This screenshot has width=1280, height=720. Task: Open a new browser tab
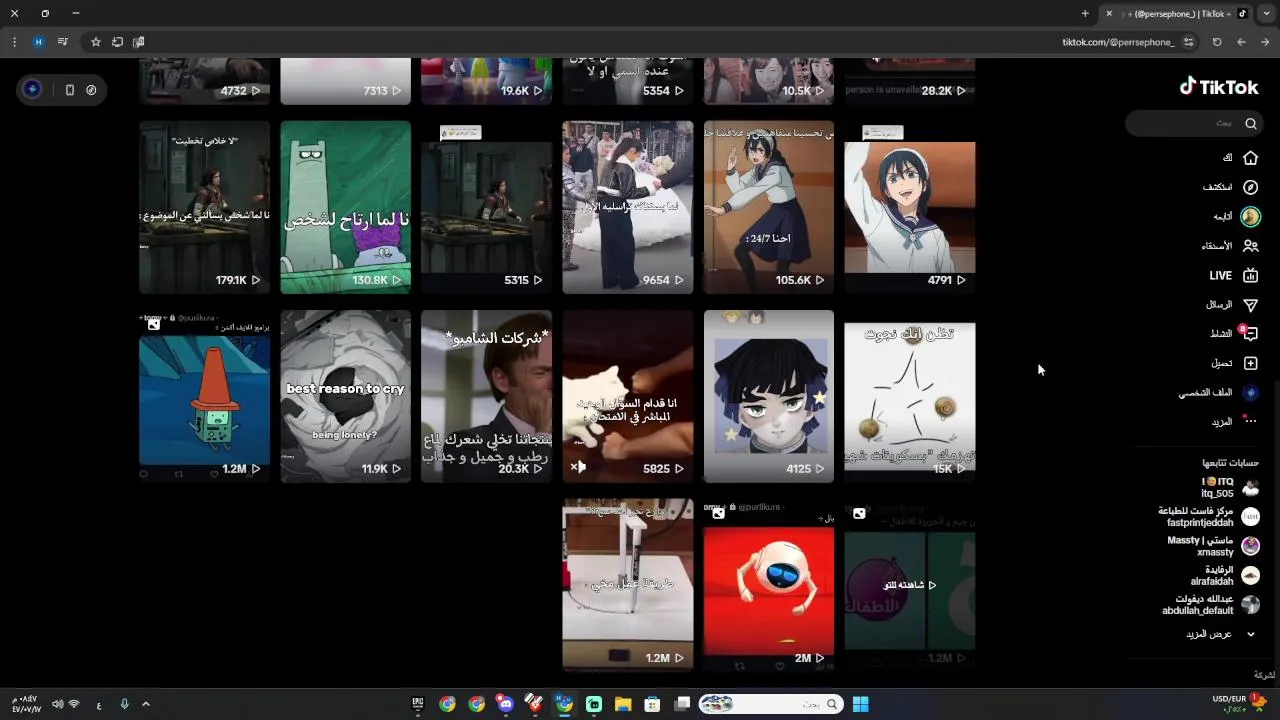coord(1085,14)
